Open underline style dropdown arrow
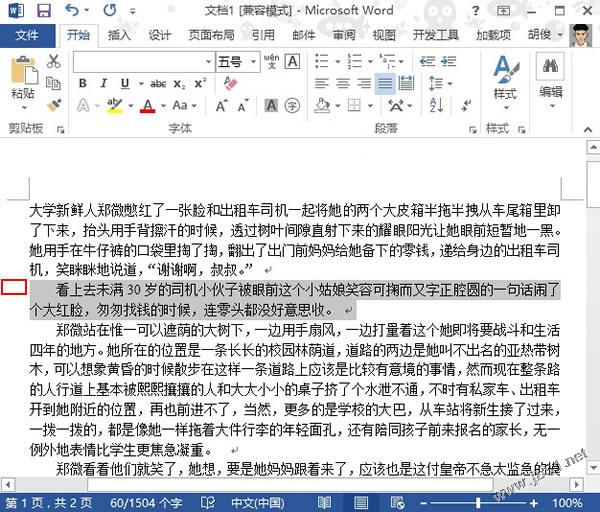Image resolution: width=600 pixels, height=512 pixels. (141, 83)
